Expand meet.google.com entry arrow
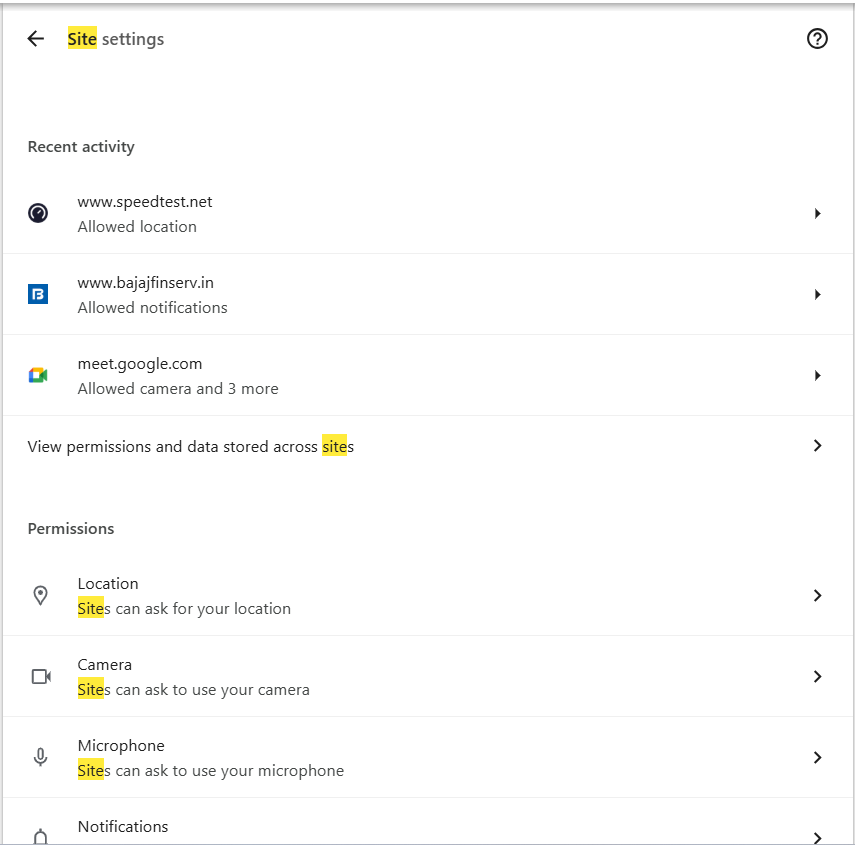 coord(817,375)
